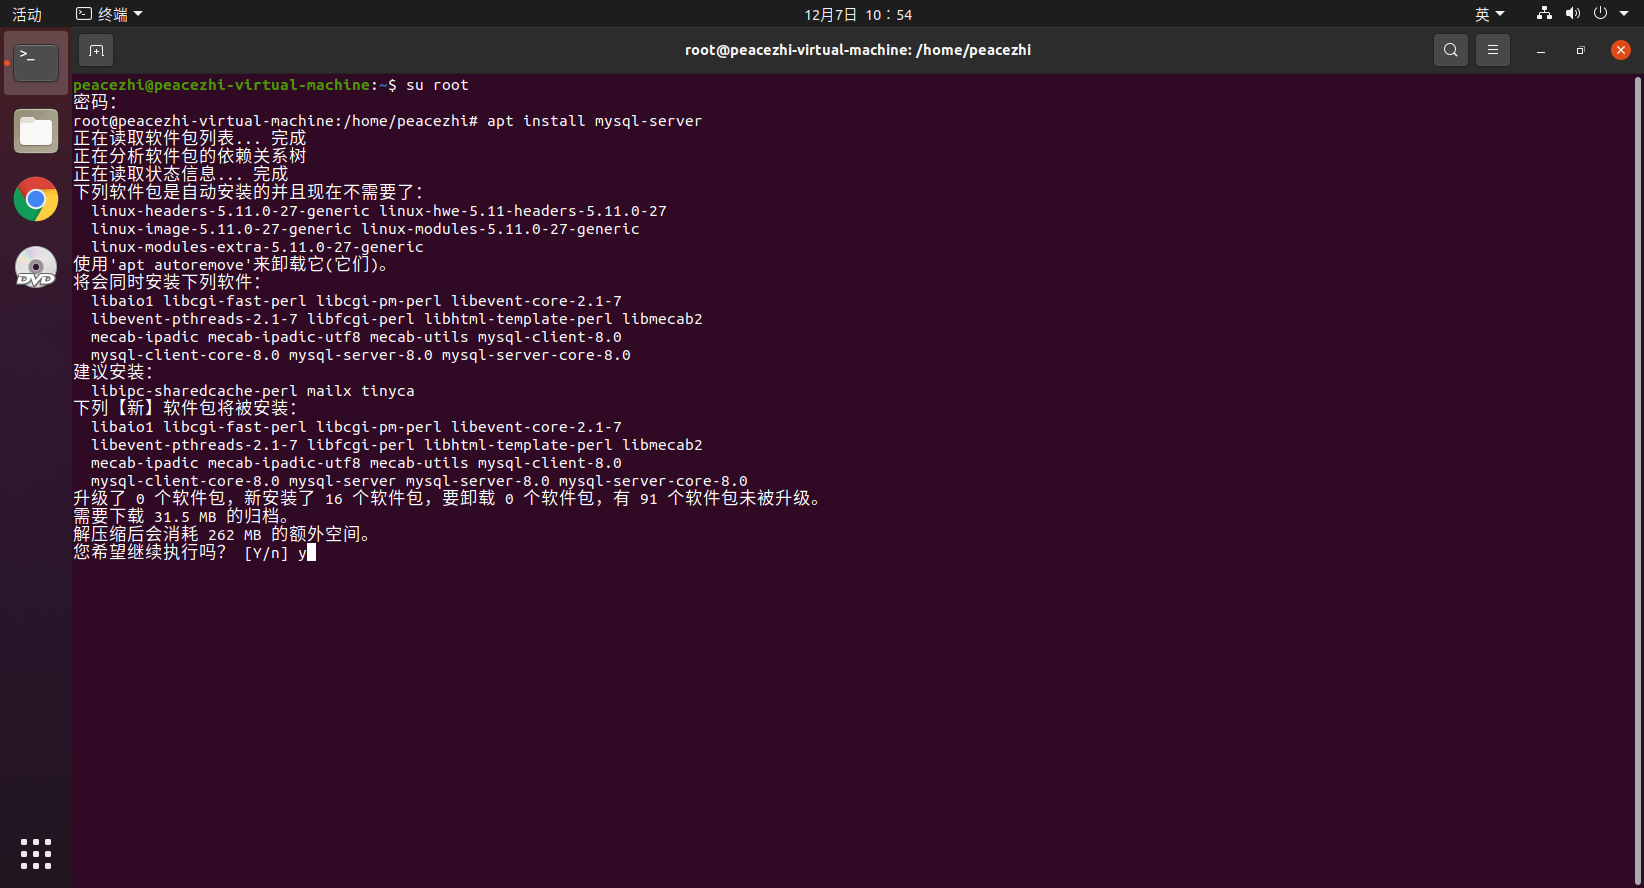
Task: Click the '建议安装:' heading line
Action: pyautogui.click(x=113, y=372)
